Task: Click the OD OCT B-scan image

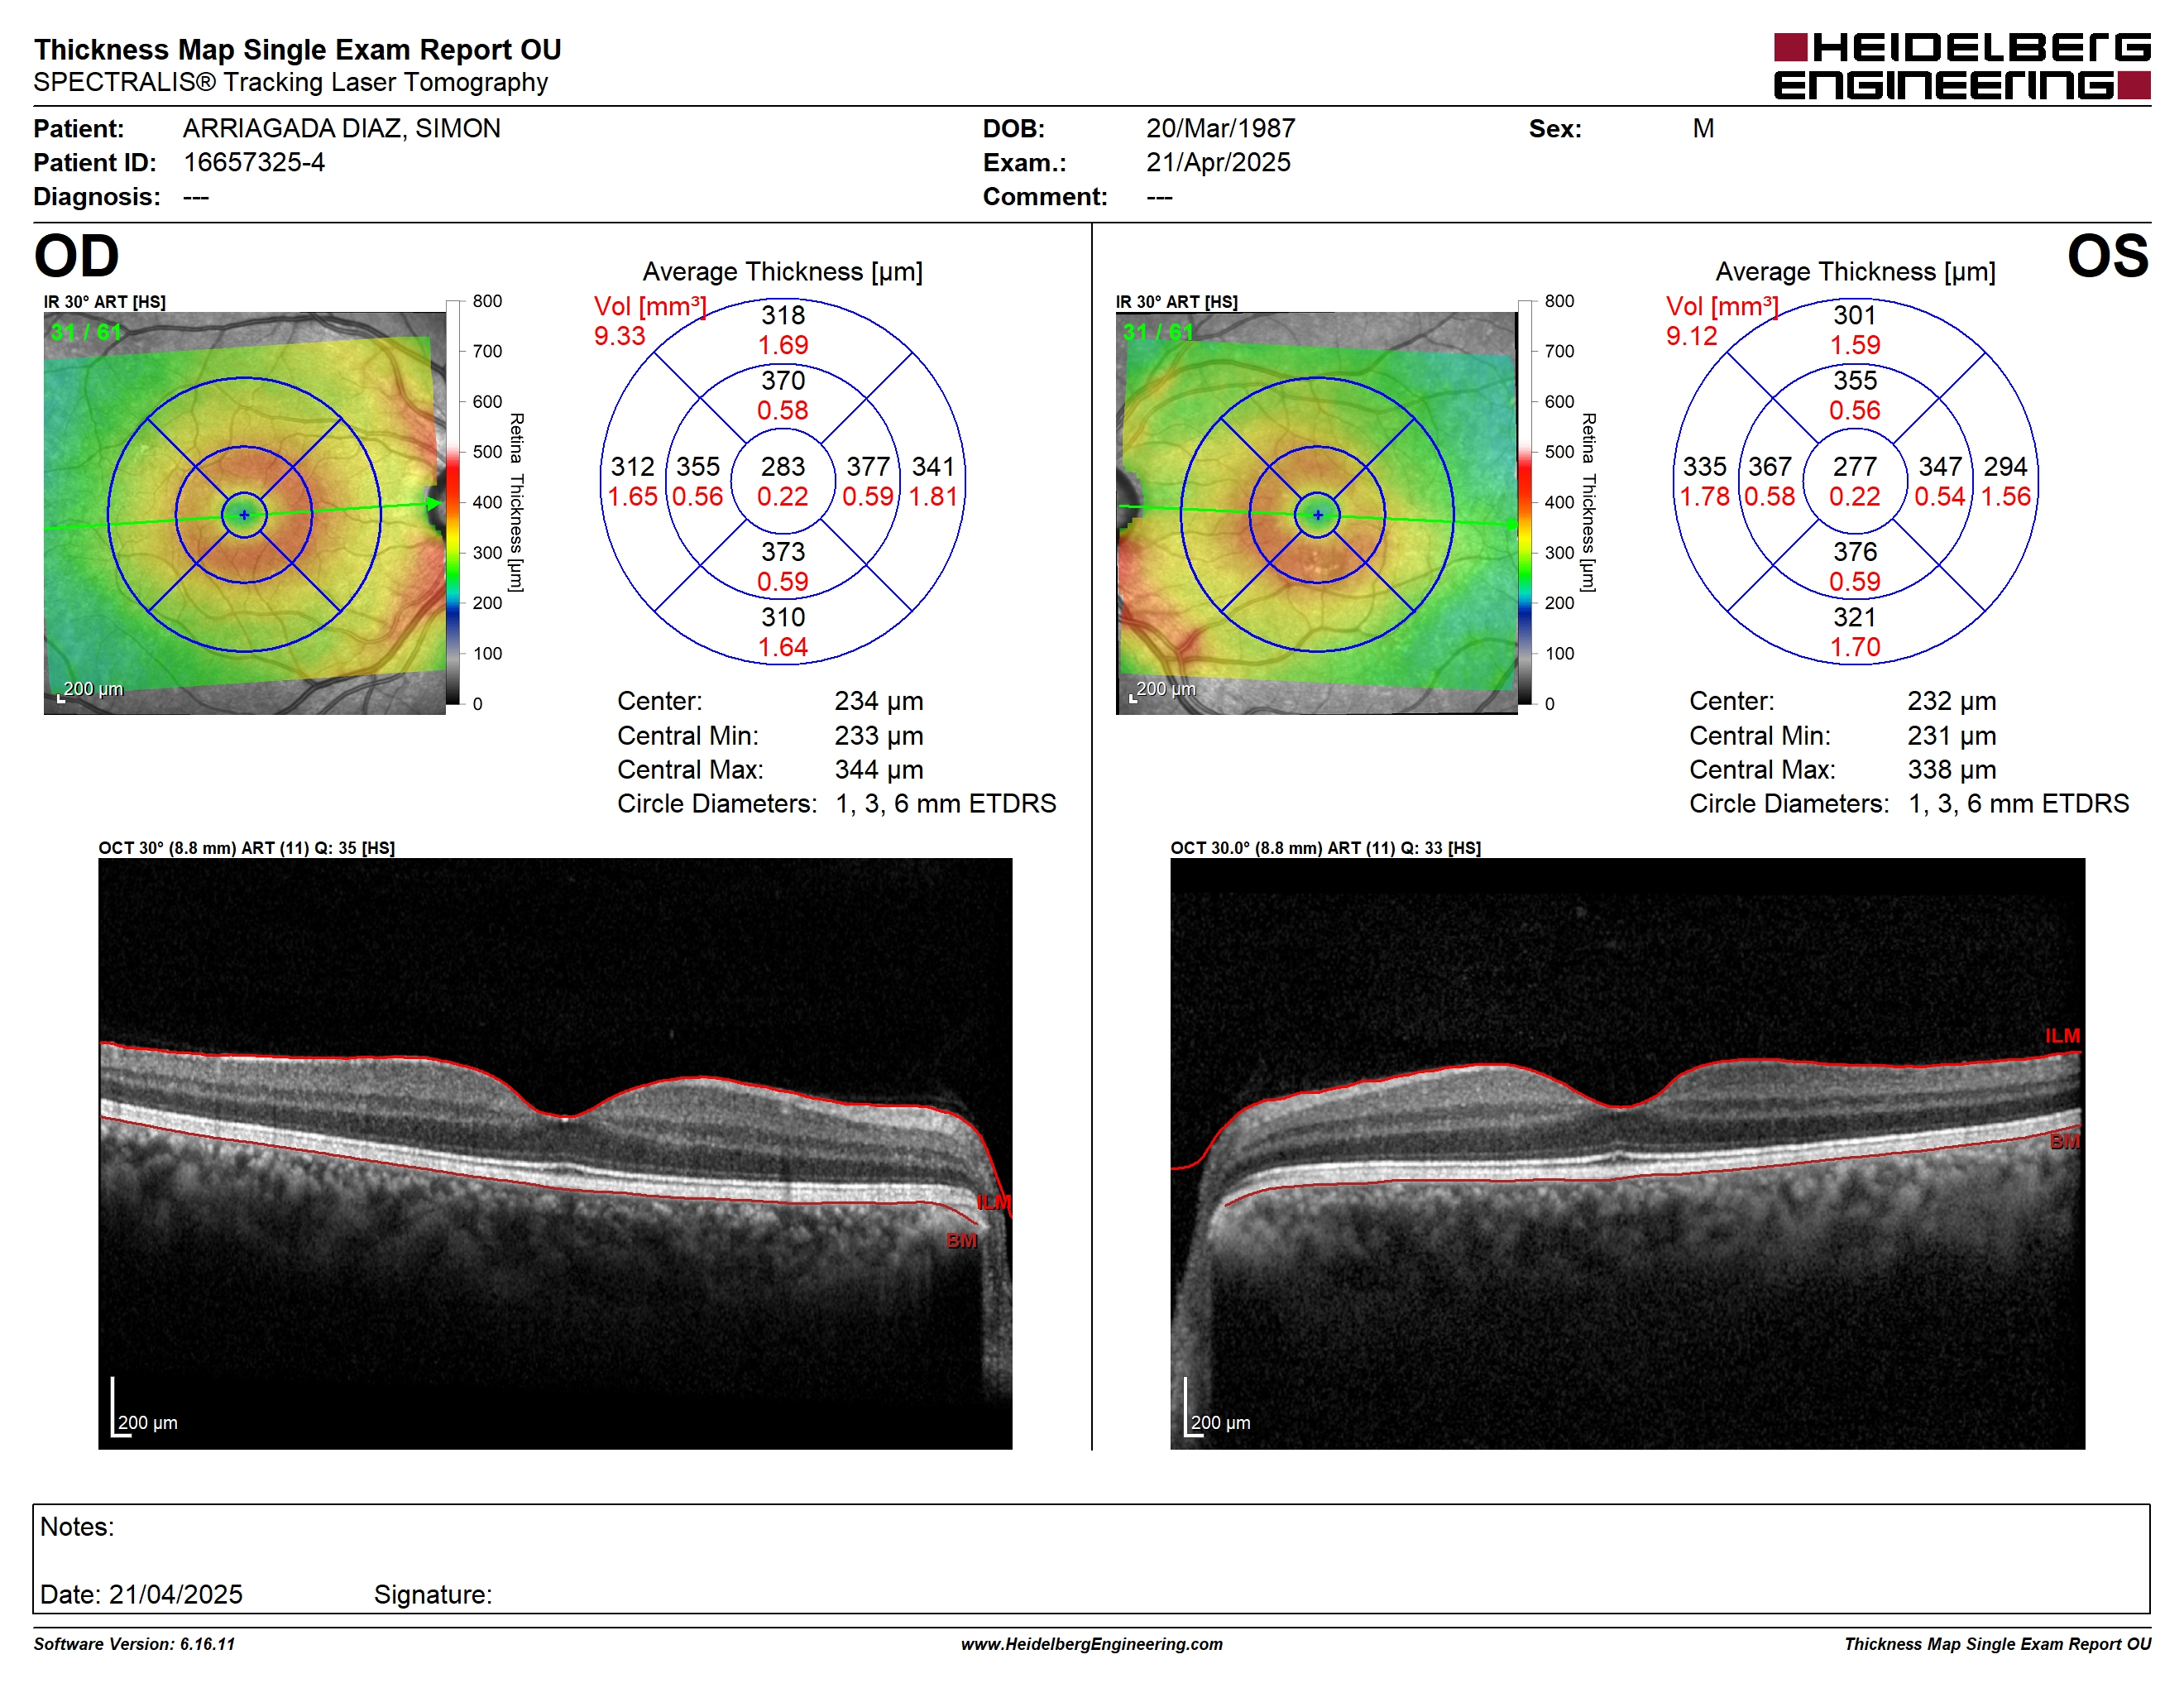Action: pyautogui.click(x=555, y=1153)
